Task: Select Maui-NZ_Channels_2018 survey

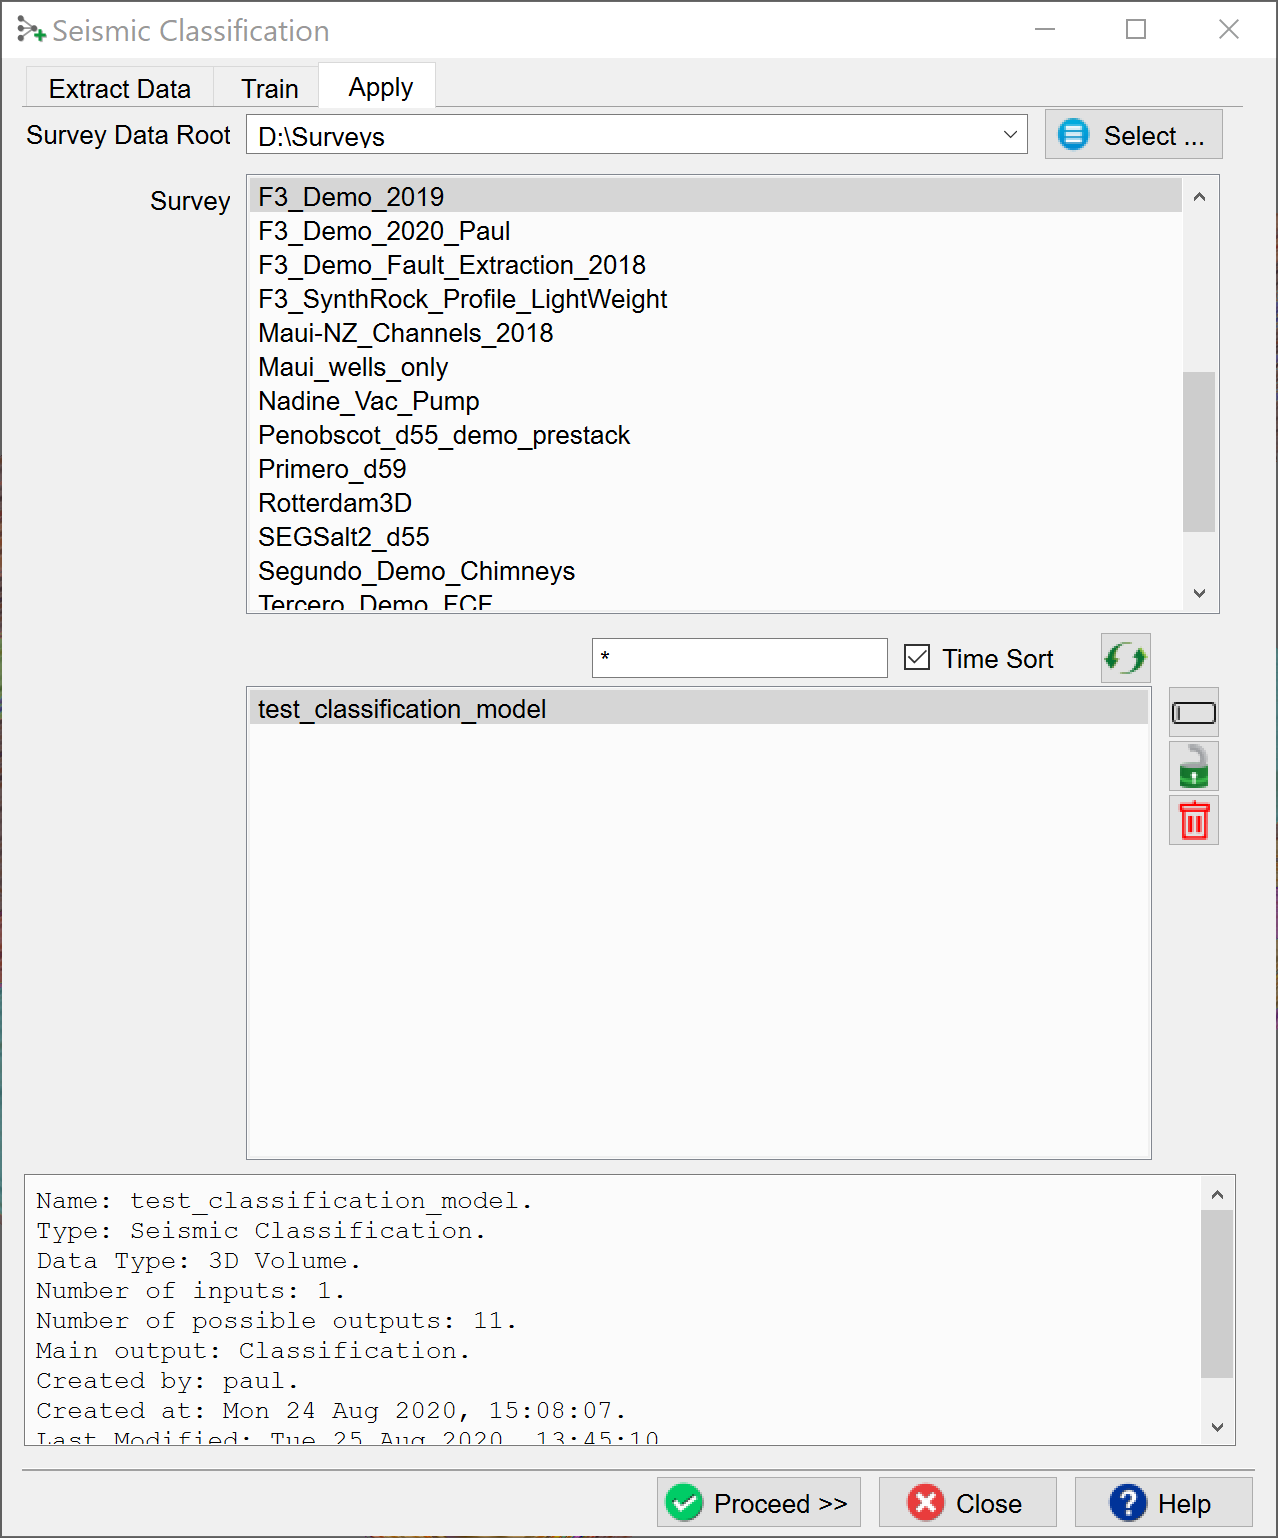Action: (405, 333)
